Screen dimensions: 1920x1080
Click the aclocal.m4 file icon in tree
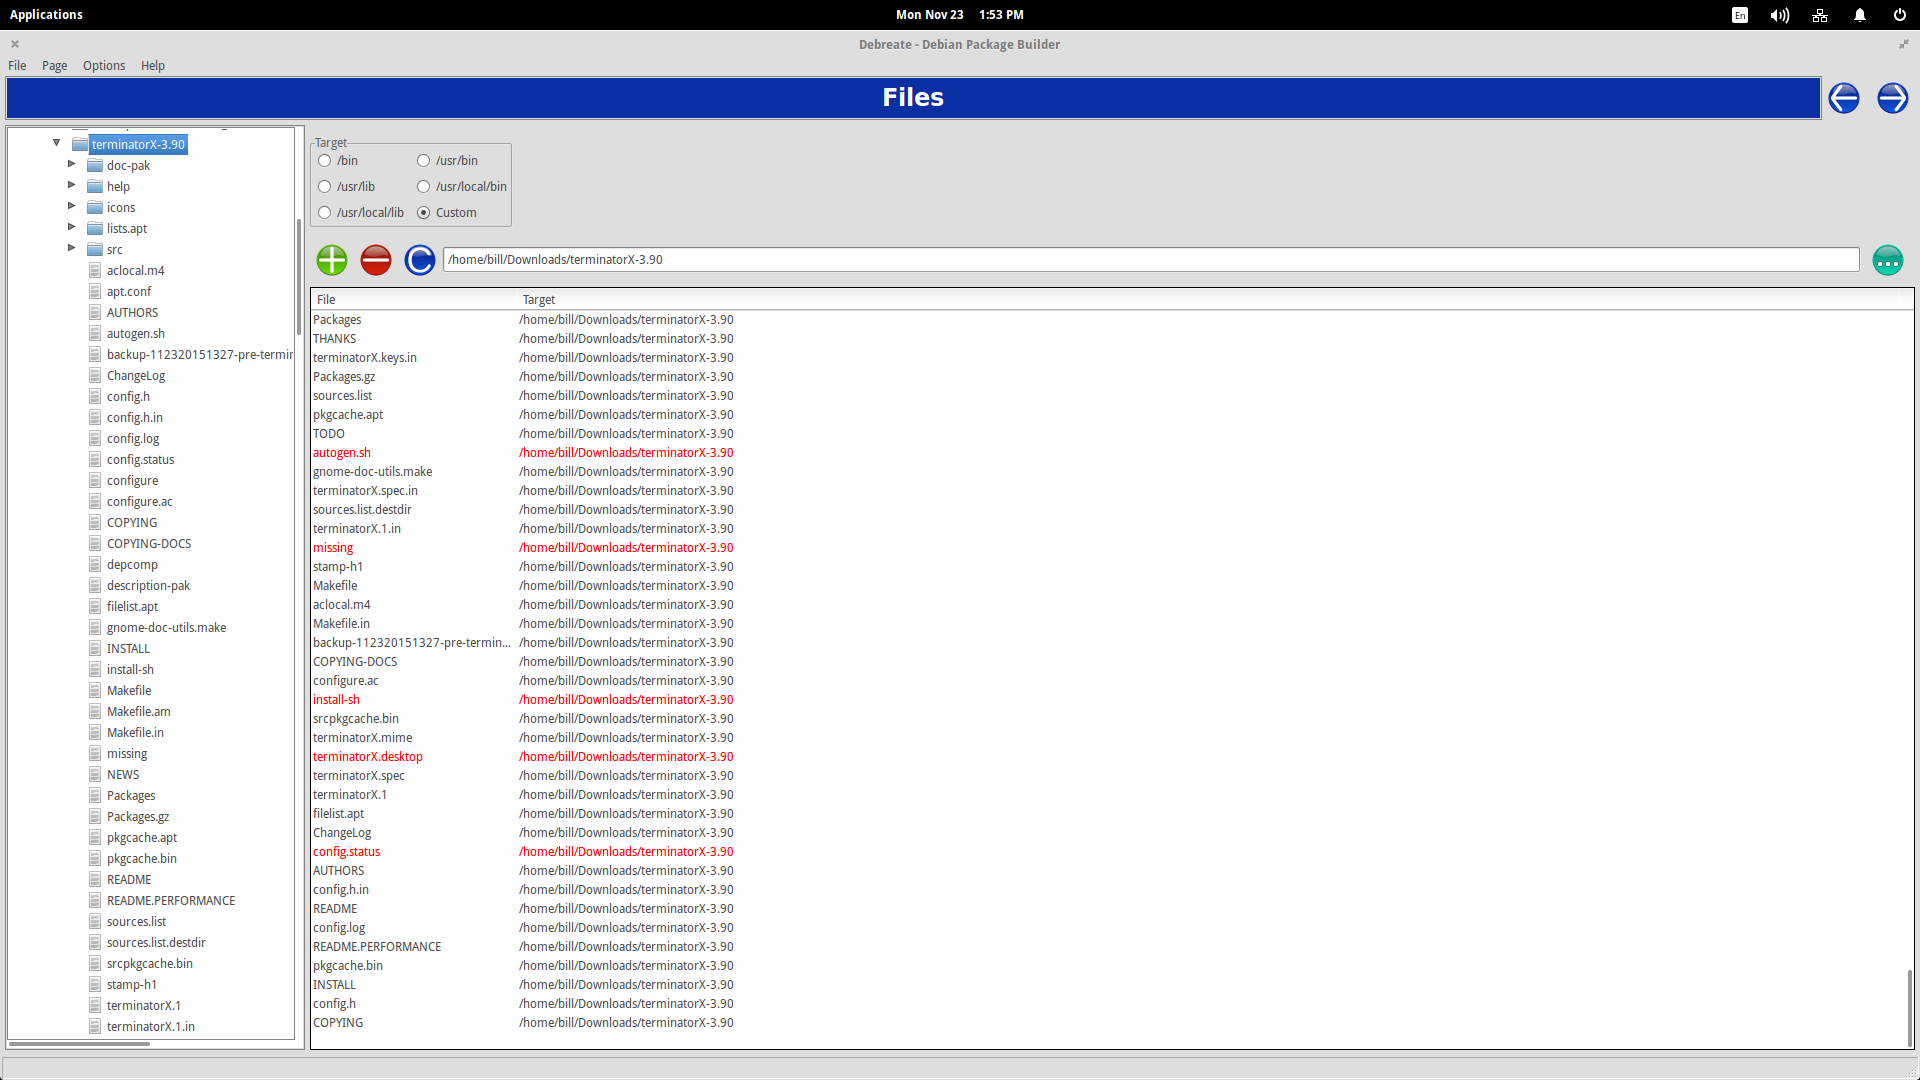point(95,271)
